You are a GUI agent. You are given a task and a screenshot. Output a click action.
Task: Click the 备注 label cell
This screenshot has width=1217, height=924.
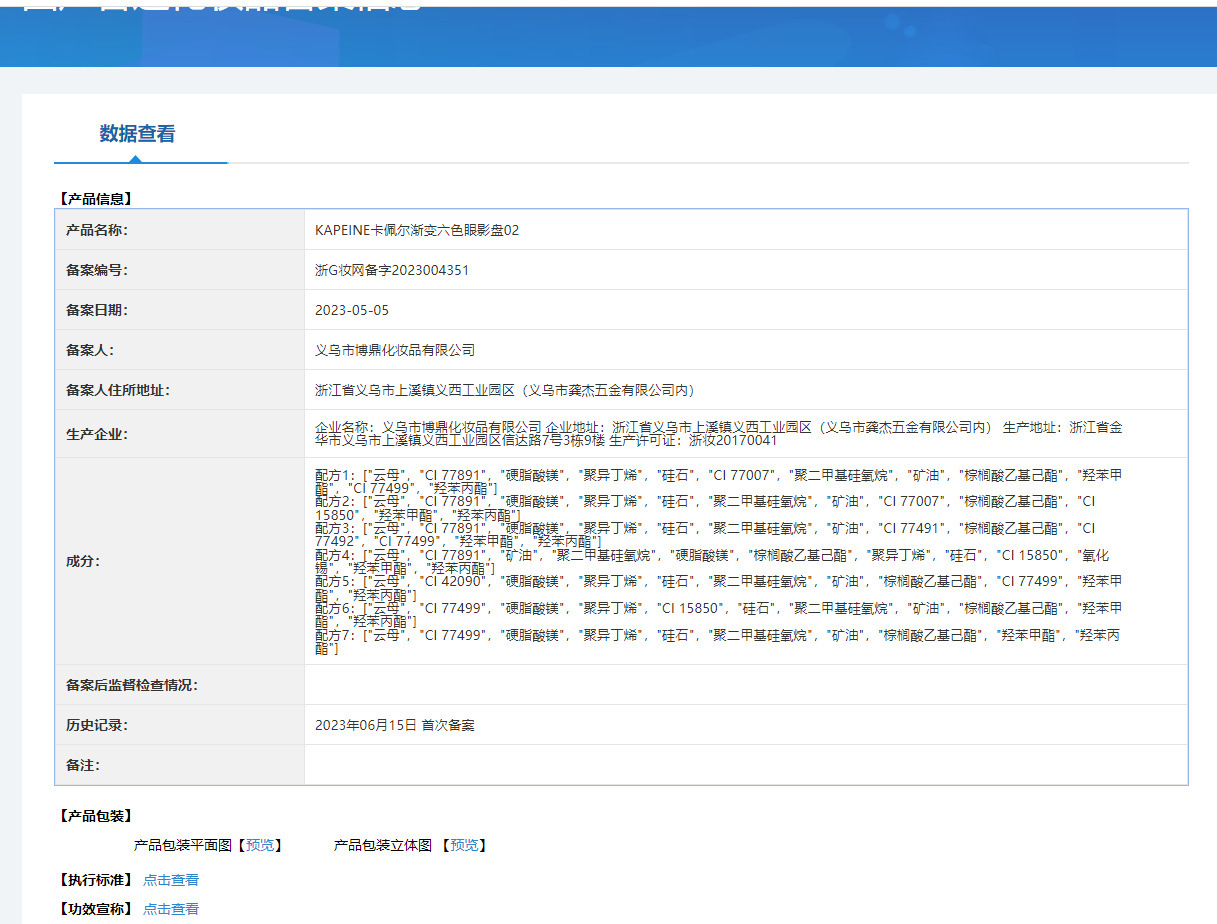coord(180,765)
